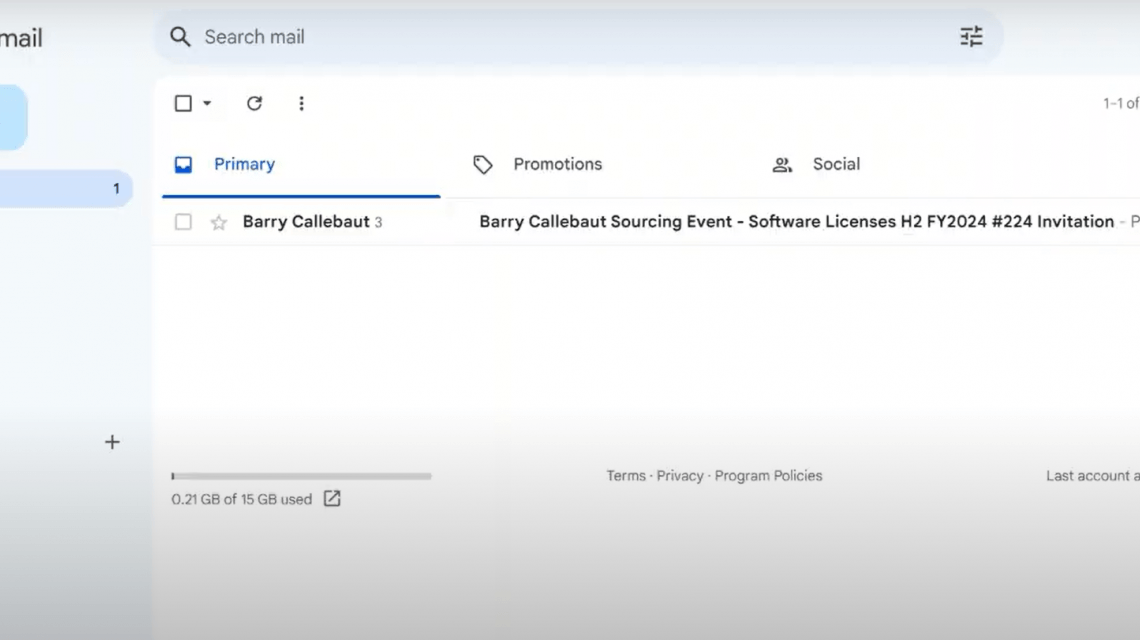Image resolution: width=1140 pixels, height=640 pixels.
Task: Open storage management external link icon
Action: pyautogui.click(x=332, y=499)
